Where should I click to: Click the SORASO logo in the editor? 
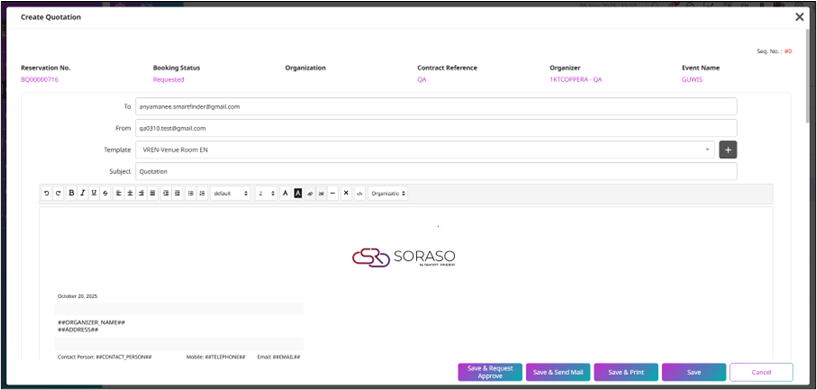pyautogui.click(x=404, y=258)
